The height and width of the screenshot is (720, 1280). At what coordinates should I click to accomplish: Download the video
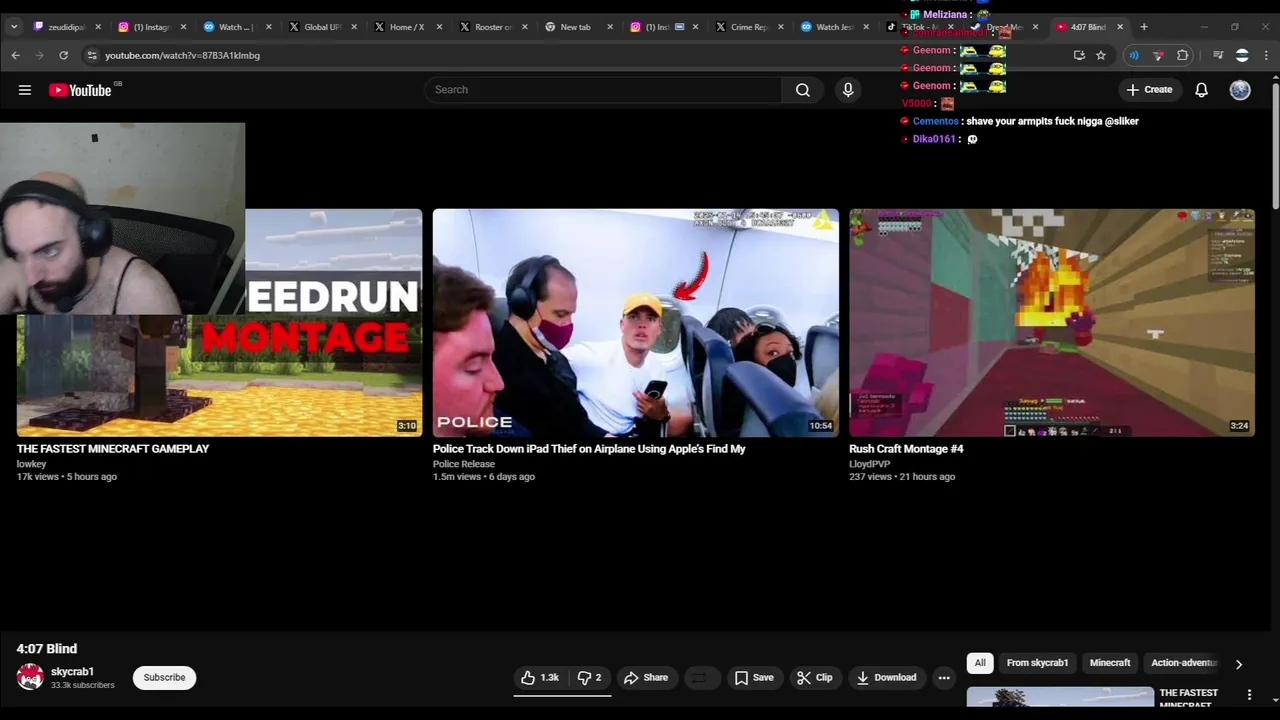click(x=886, y=678)
